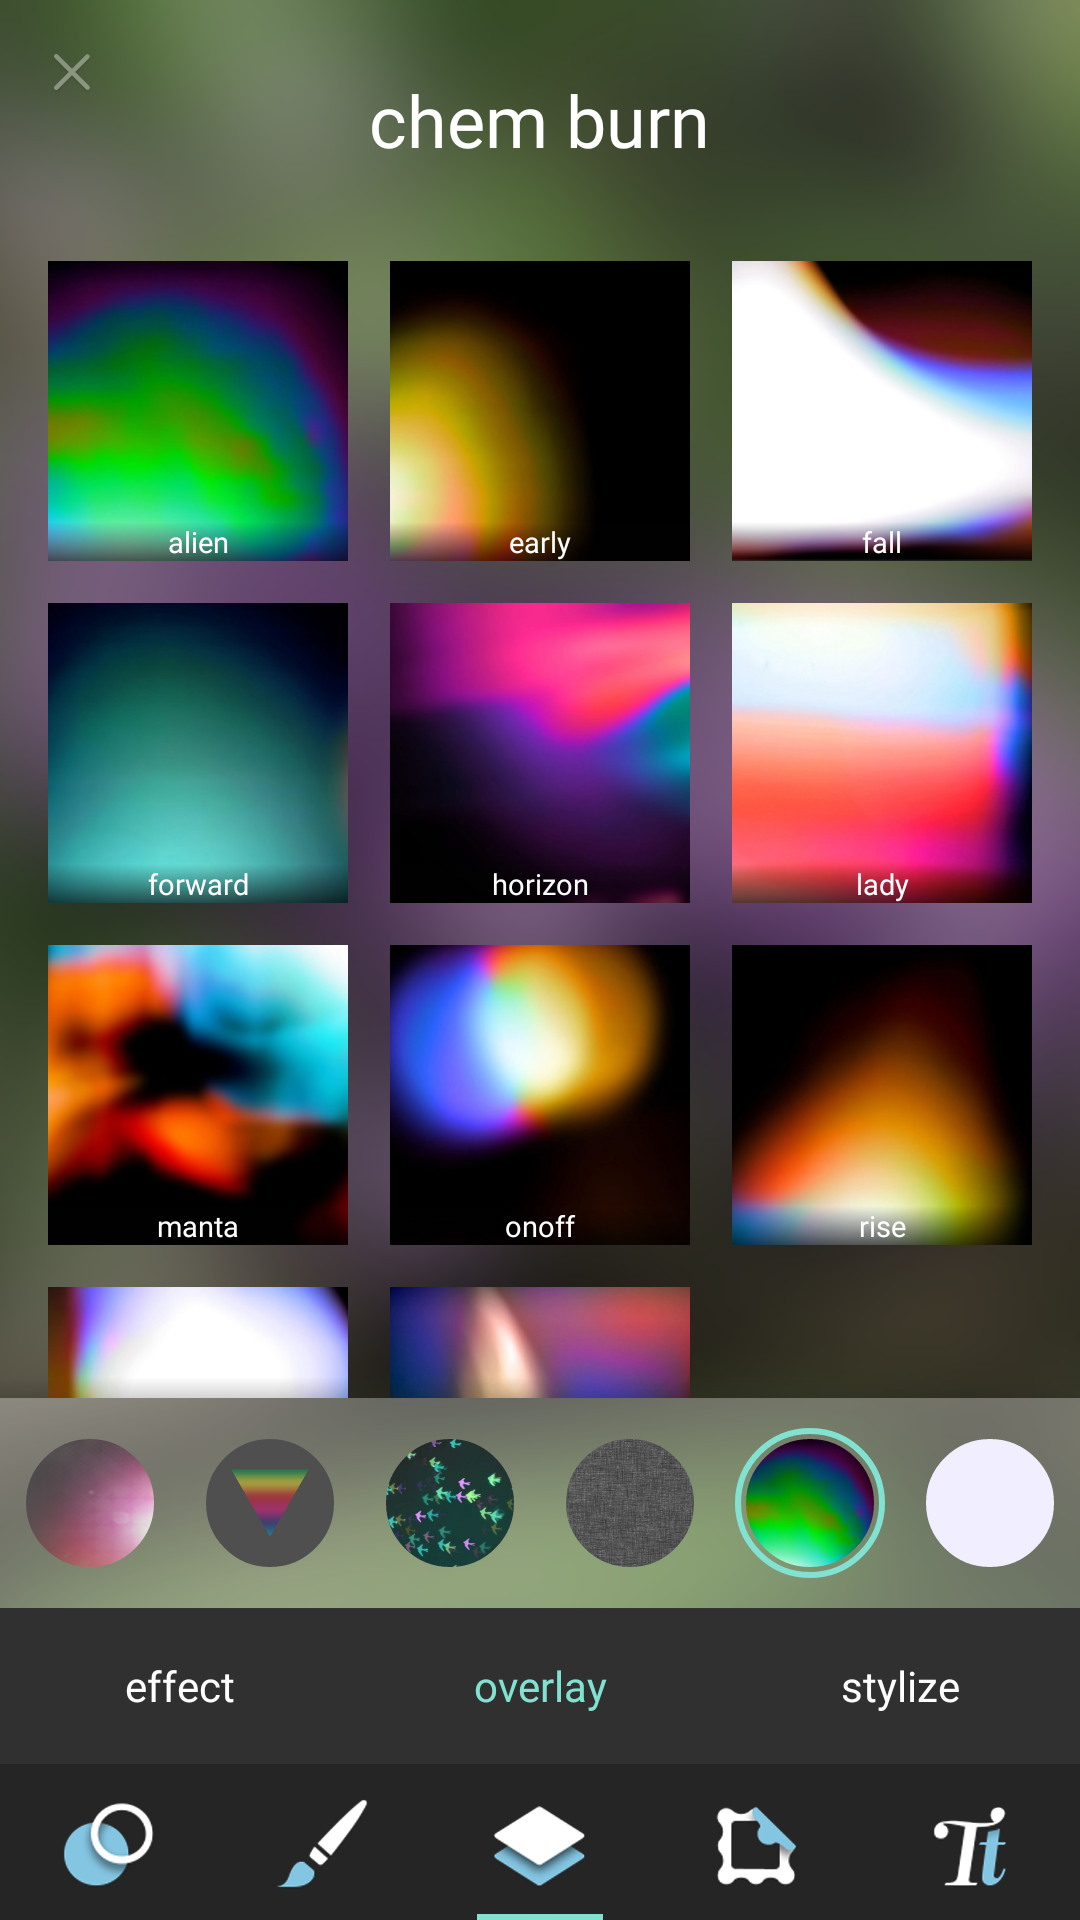Pick the horizon overlay thumbnail
1080x1920 pixels.
[x=540, y=752]
